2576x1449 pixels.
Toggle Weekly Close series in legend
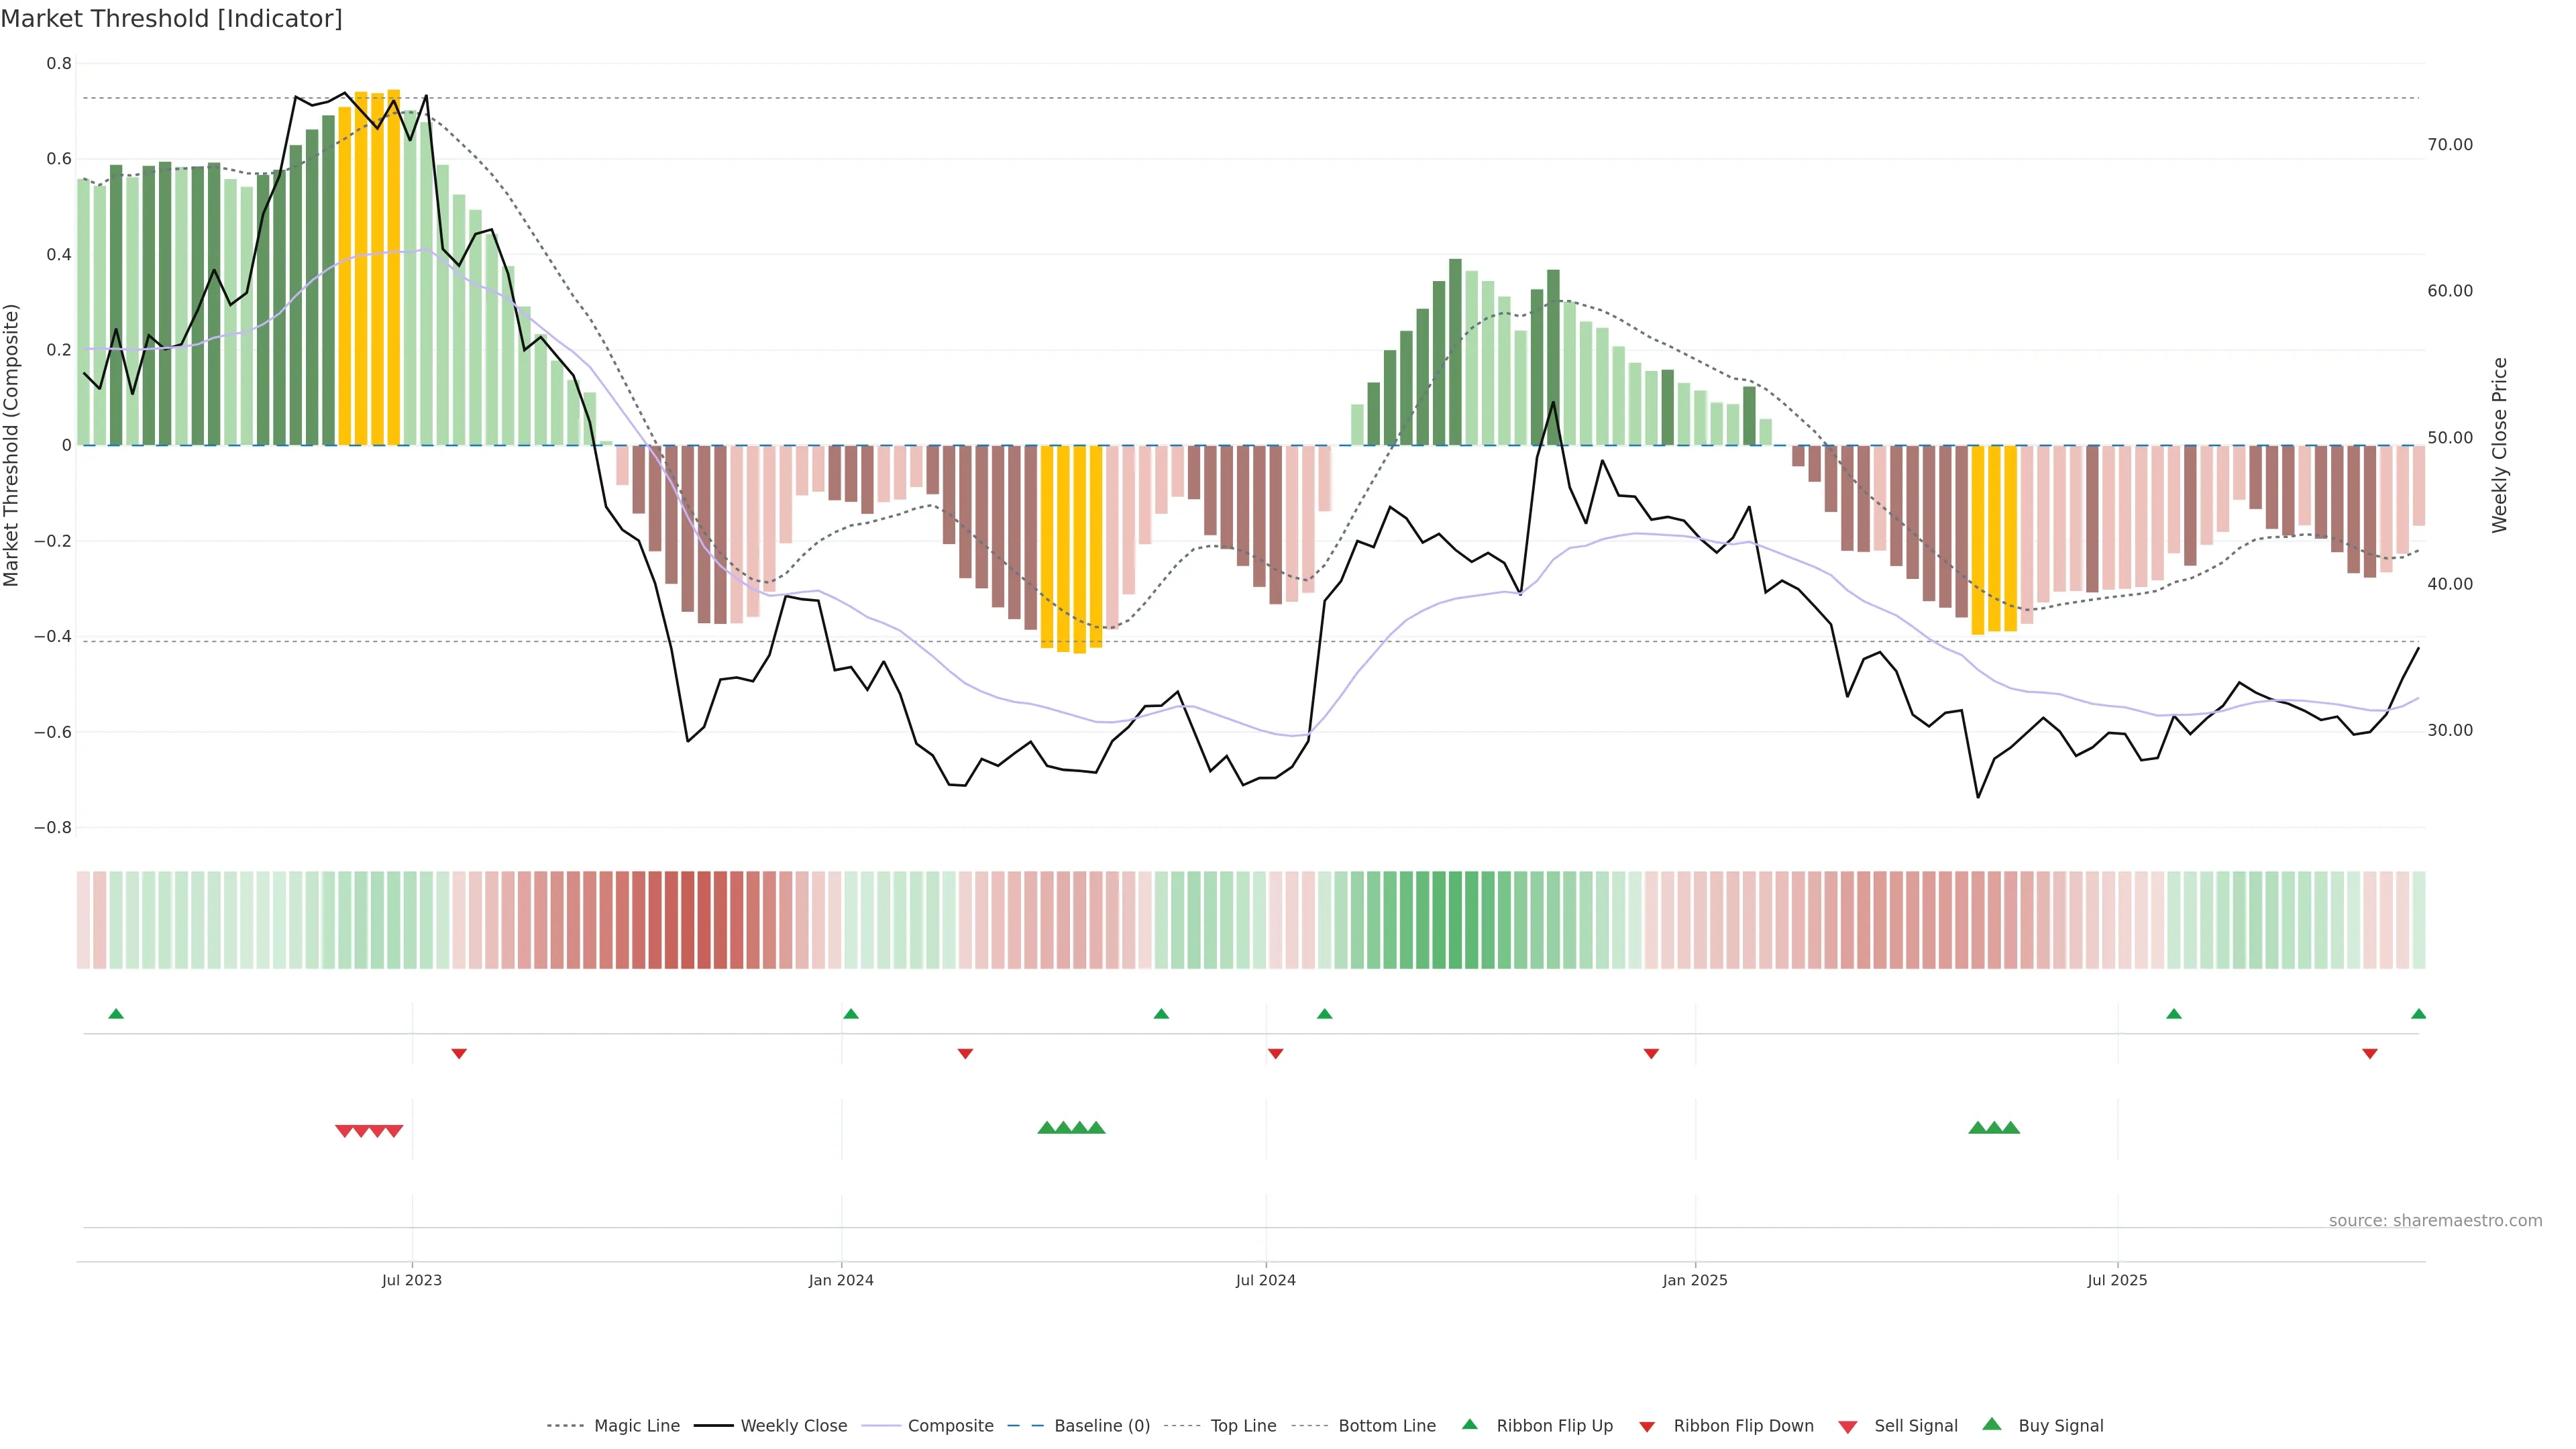[x=793, y=1426]
